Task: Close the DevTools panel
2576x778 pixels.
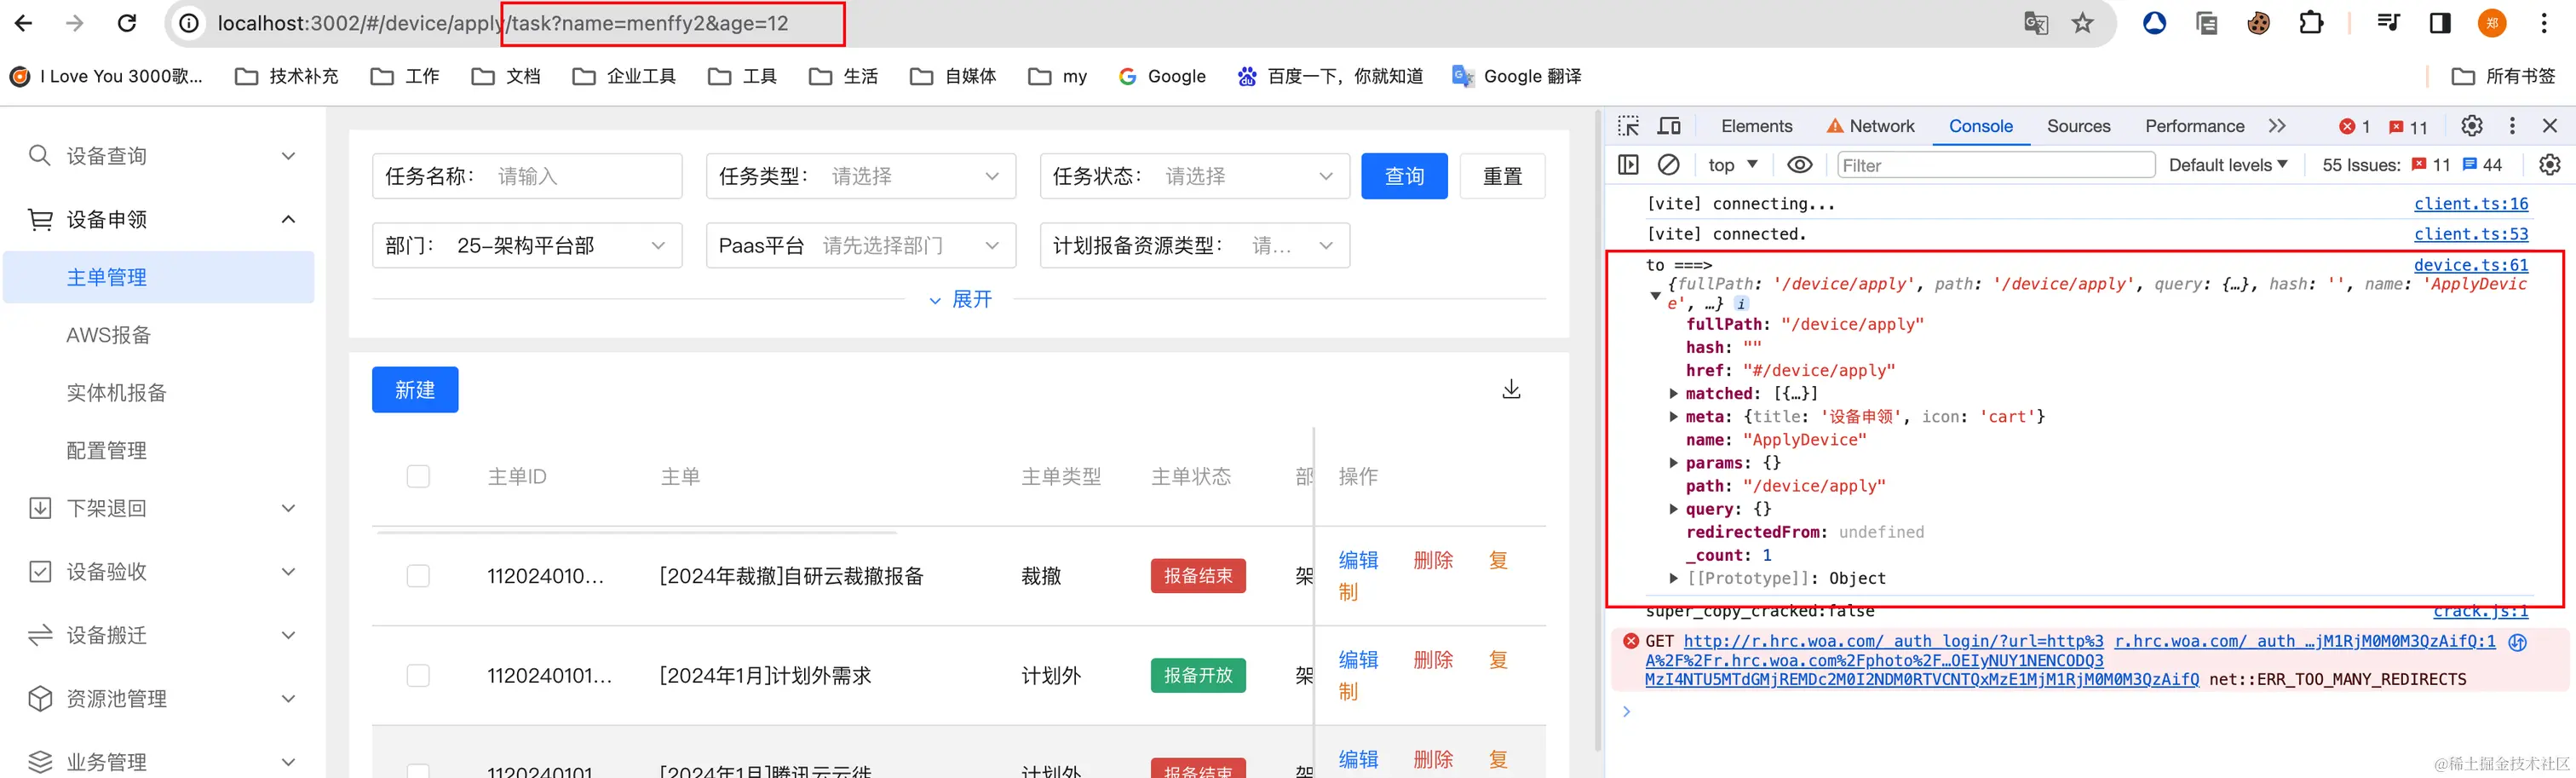Action: click(x=2550, y=126)
